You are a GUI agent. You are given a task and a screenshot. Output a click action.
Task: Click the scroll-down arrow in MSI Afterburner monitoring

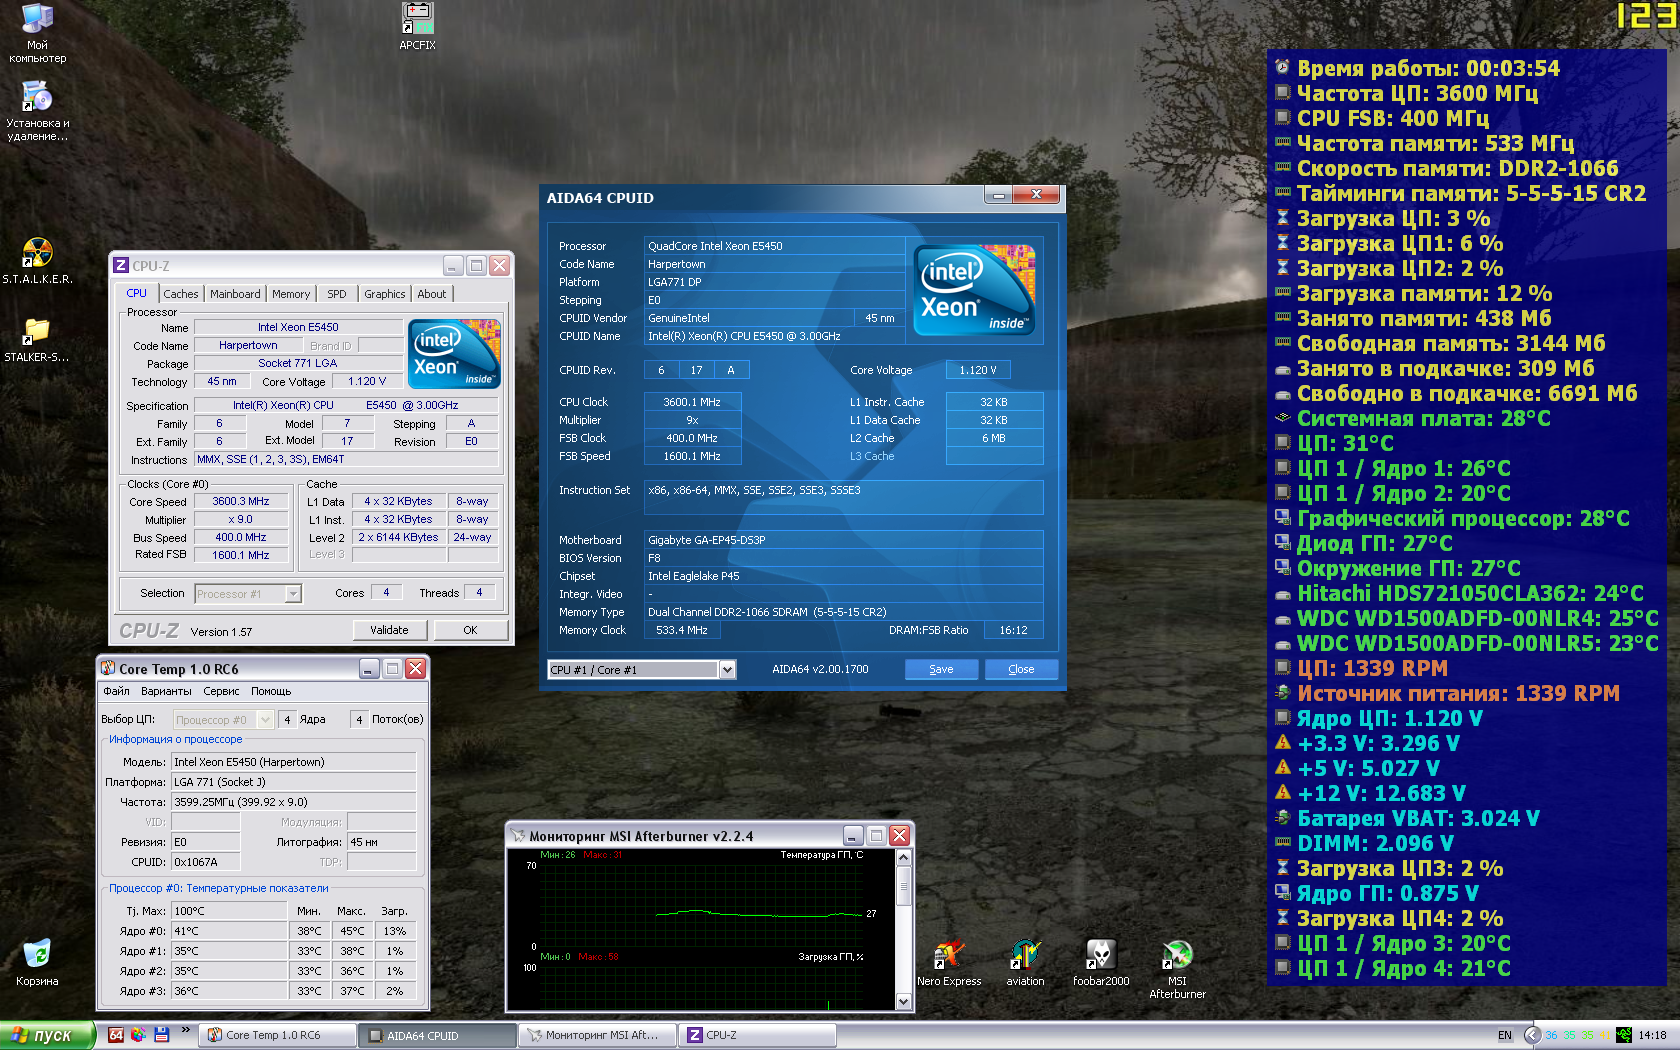pyautogui.click(x=903, y=1001)
